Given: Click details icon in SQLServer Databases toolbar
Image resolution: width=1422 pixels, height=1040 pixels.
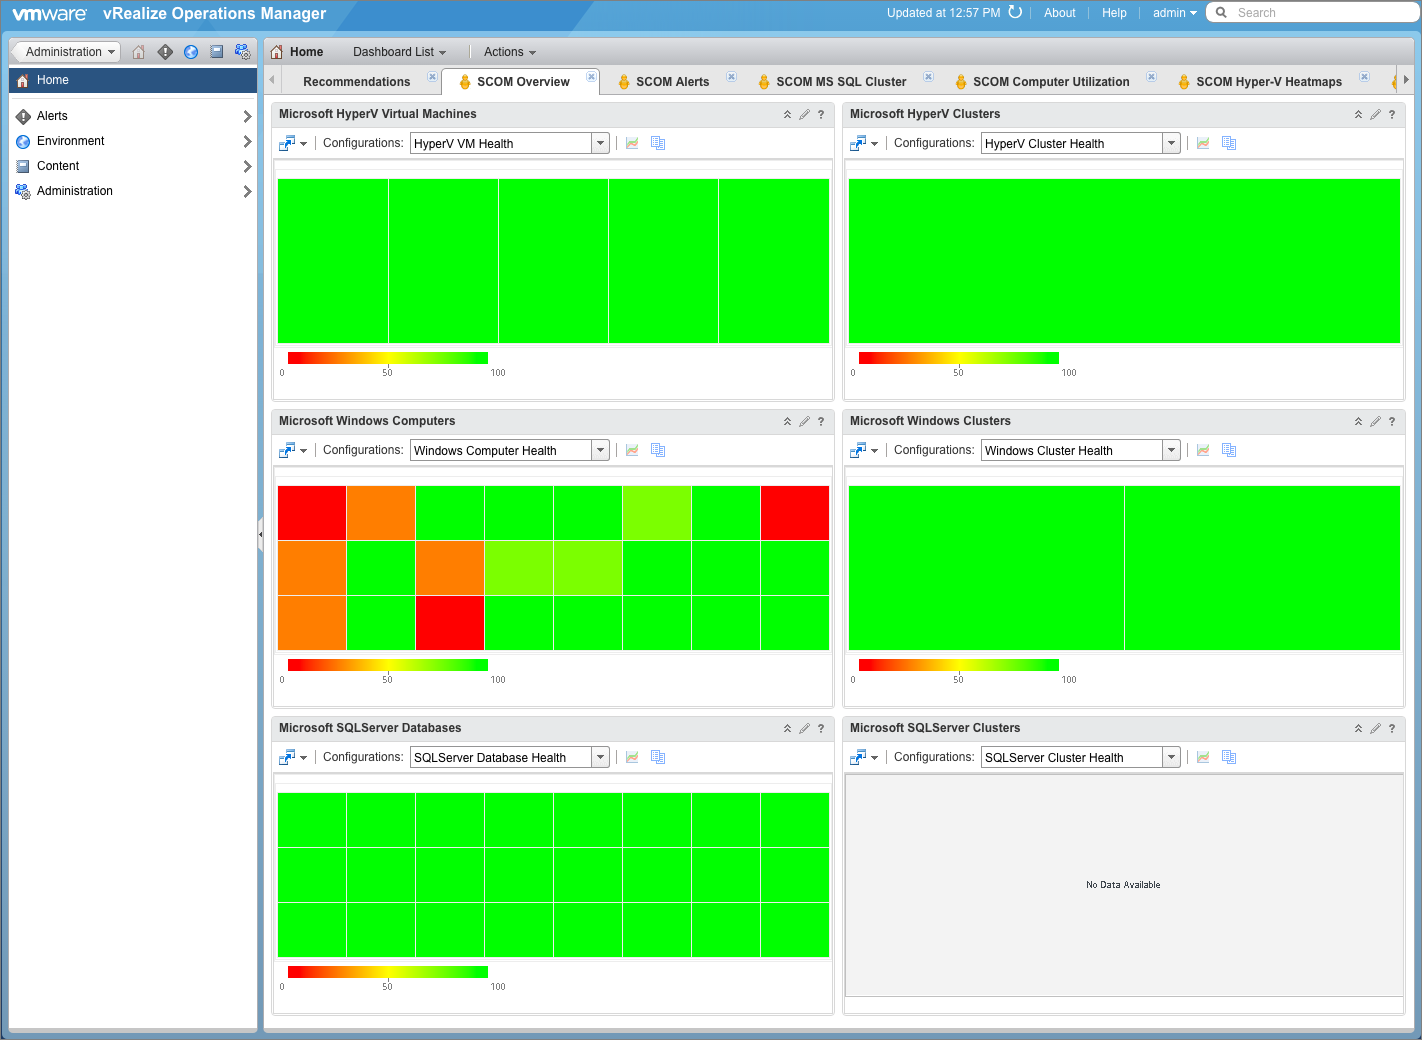Looking at the screenshot, I should click(x=658, y=758).
